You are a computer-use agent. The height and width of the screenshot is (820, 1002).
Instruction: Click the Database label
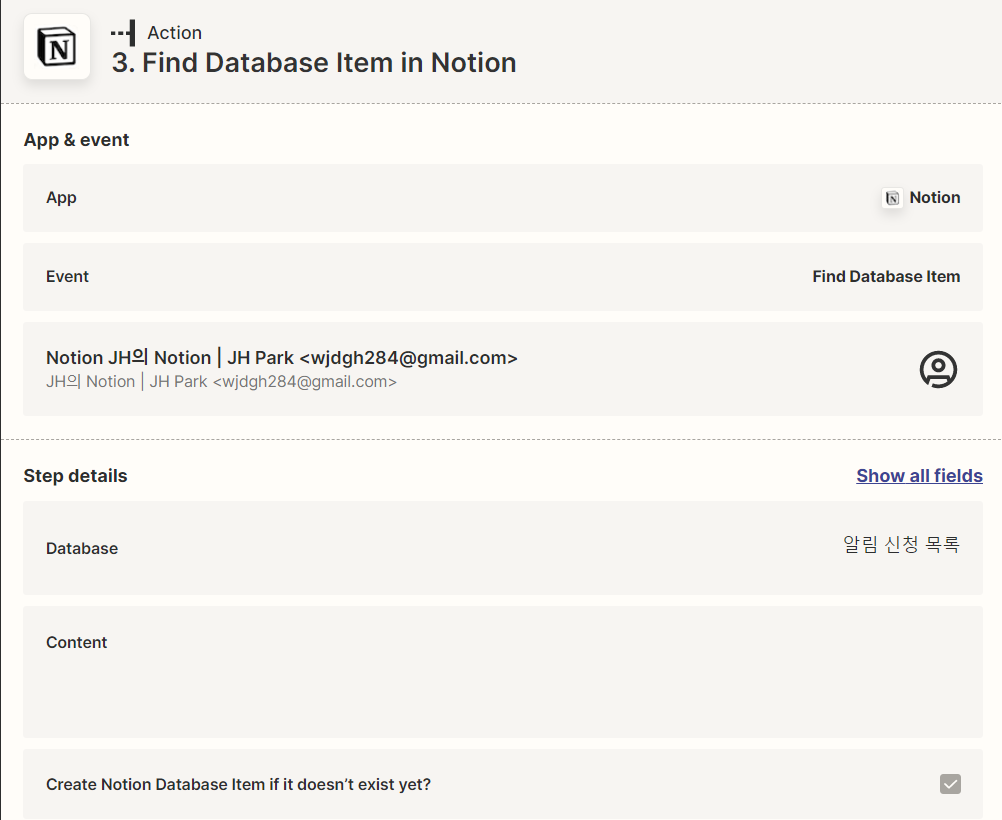tap(82, 548)
